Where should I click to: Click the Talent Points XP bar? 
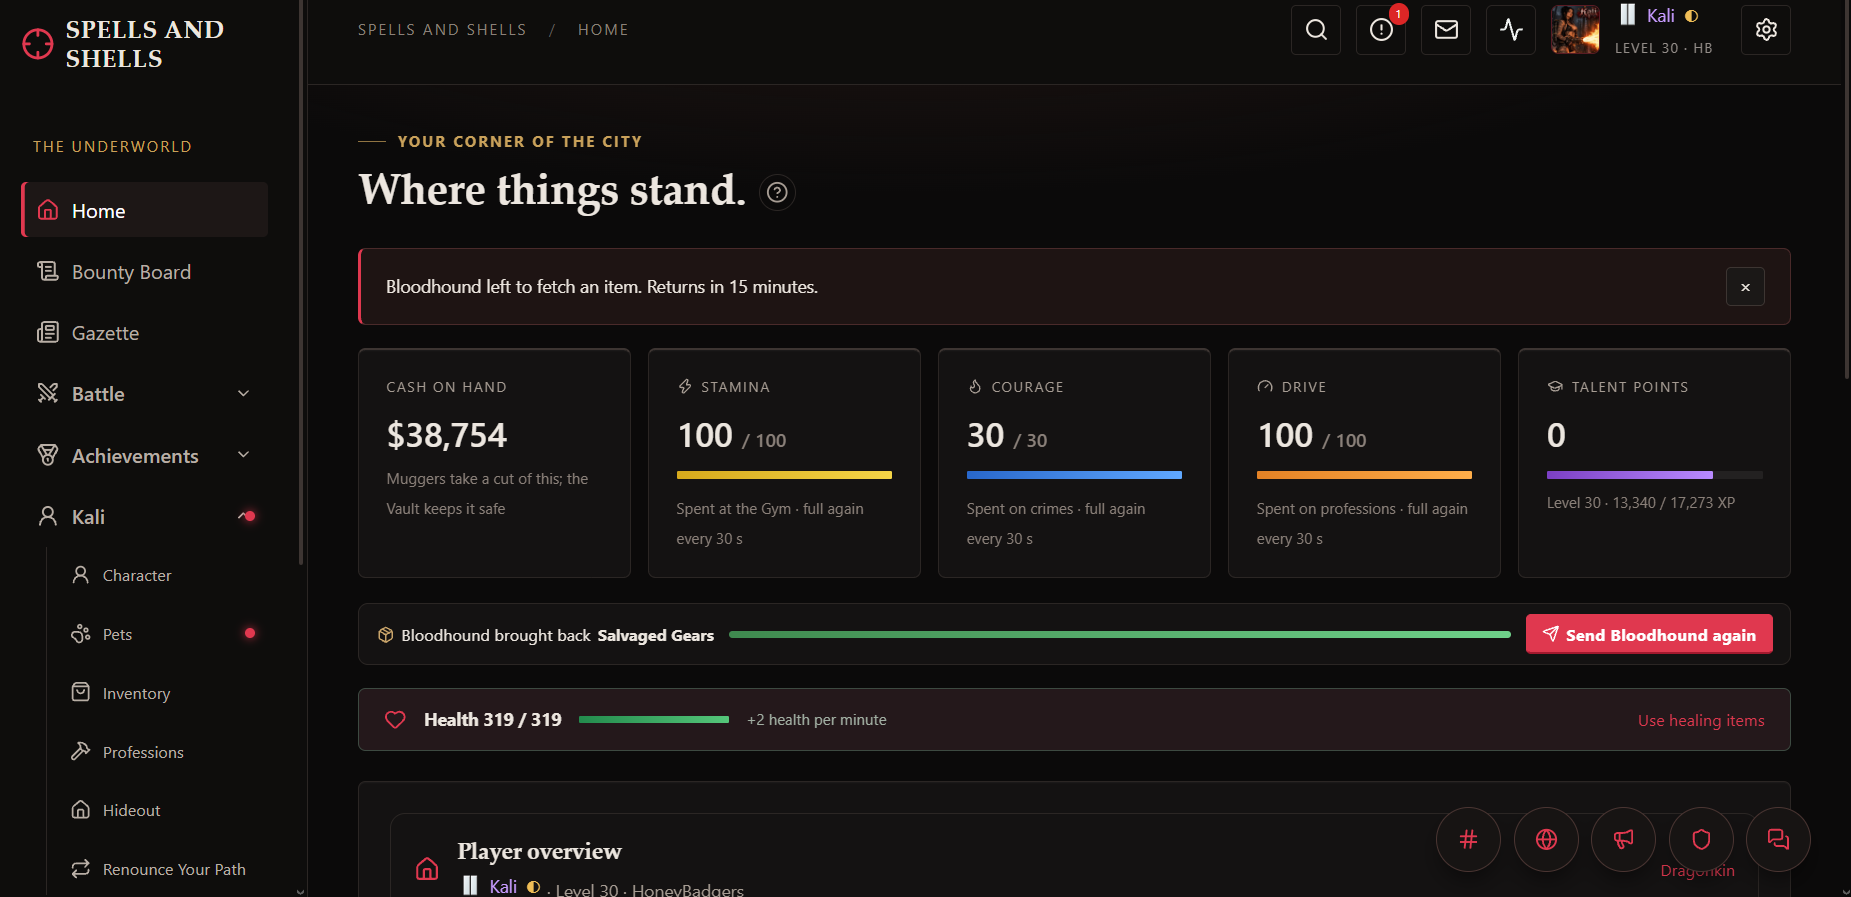[1654, 475]
